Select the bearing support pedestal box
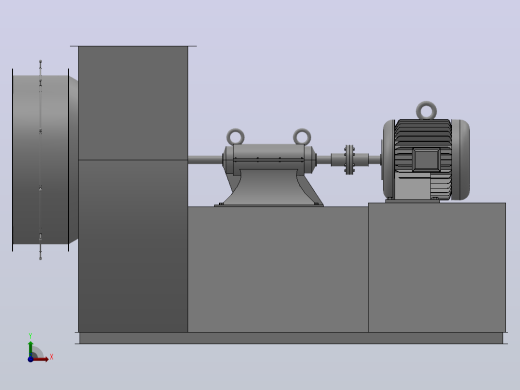Image resolution: width=520 pixels, height=390 pixels. point(278,269)
